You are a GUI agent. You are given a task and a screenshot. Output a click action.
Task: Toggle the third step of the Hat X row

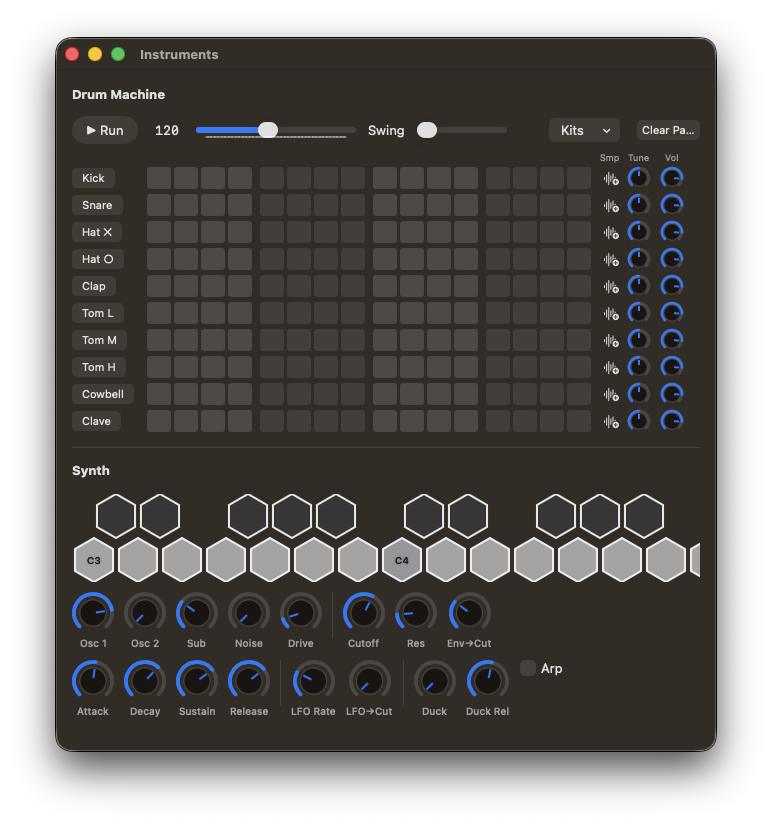[x=213, y=232]
